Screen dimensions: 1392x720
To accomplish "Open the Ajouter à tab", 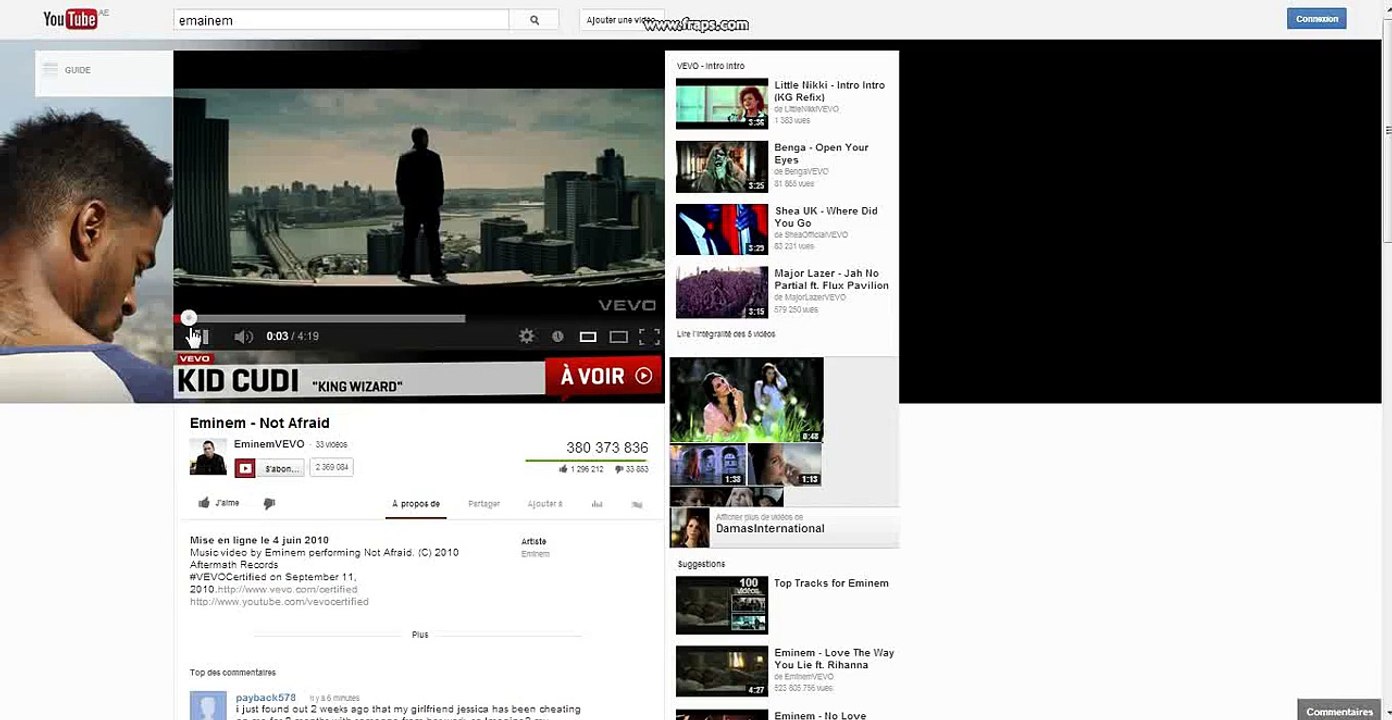I will tap(545, 504).
